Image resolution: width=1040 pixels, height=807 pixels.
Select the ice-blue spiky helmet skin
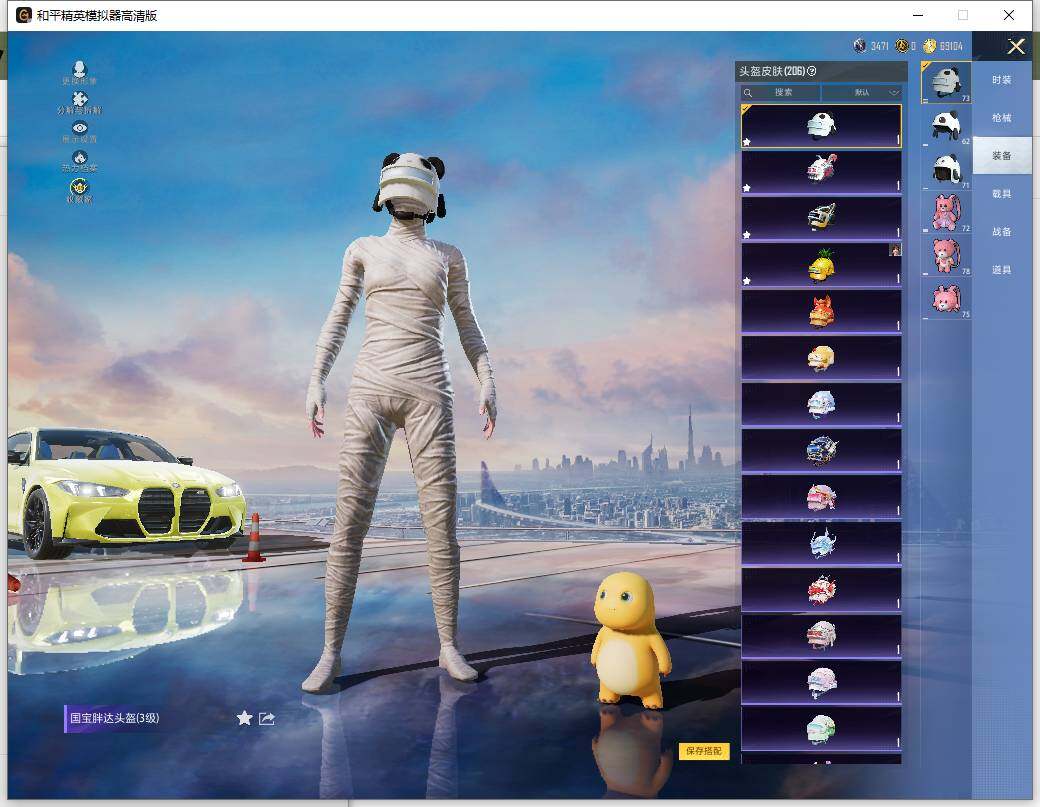821,543
